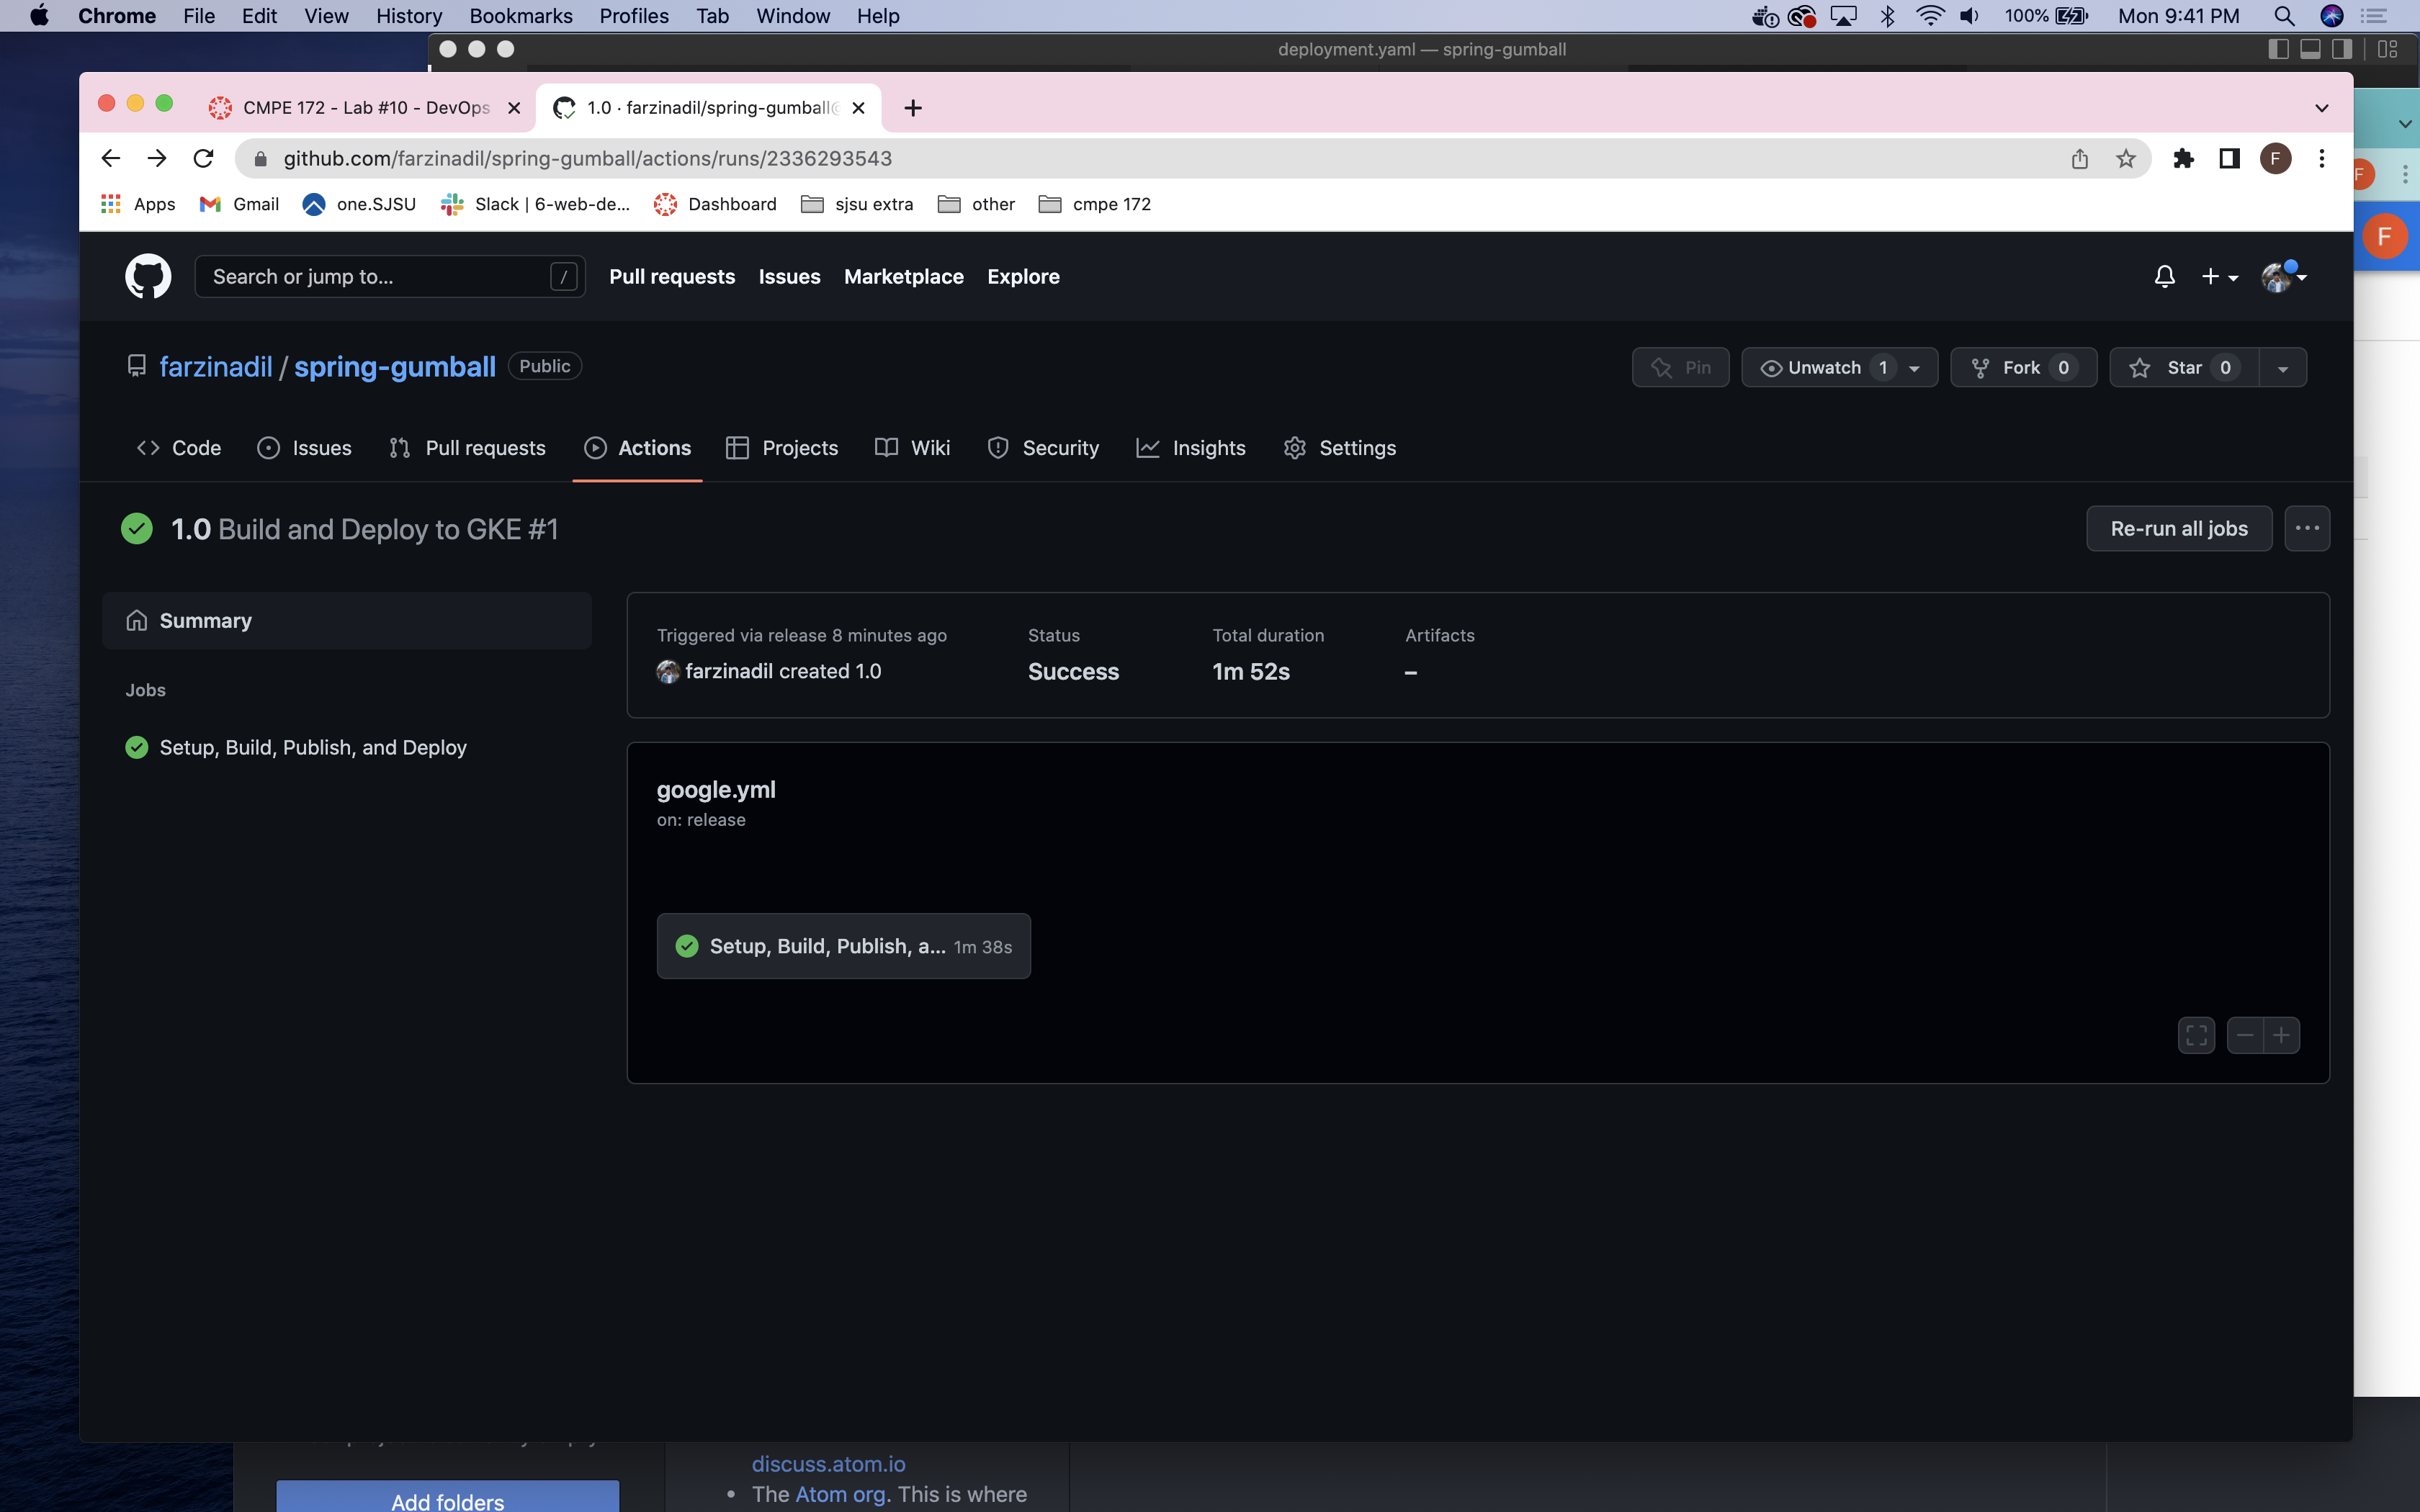Viewport: 2420px width, 1512px height.
Task: Bookmark this page with star icon
Action: coord(2125,159)
